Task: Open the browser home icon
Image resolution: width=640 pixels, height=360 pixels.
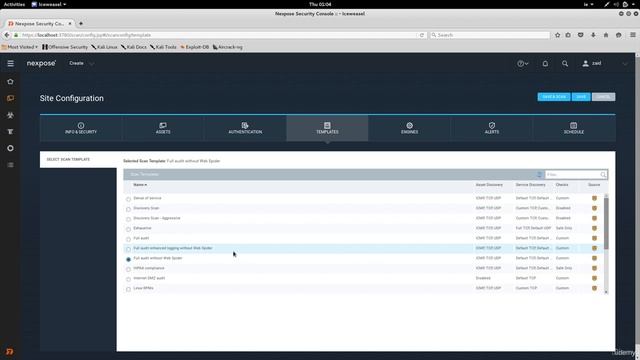Action: tap(606, 35)
